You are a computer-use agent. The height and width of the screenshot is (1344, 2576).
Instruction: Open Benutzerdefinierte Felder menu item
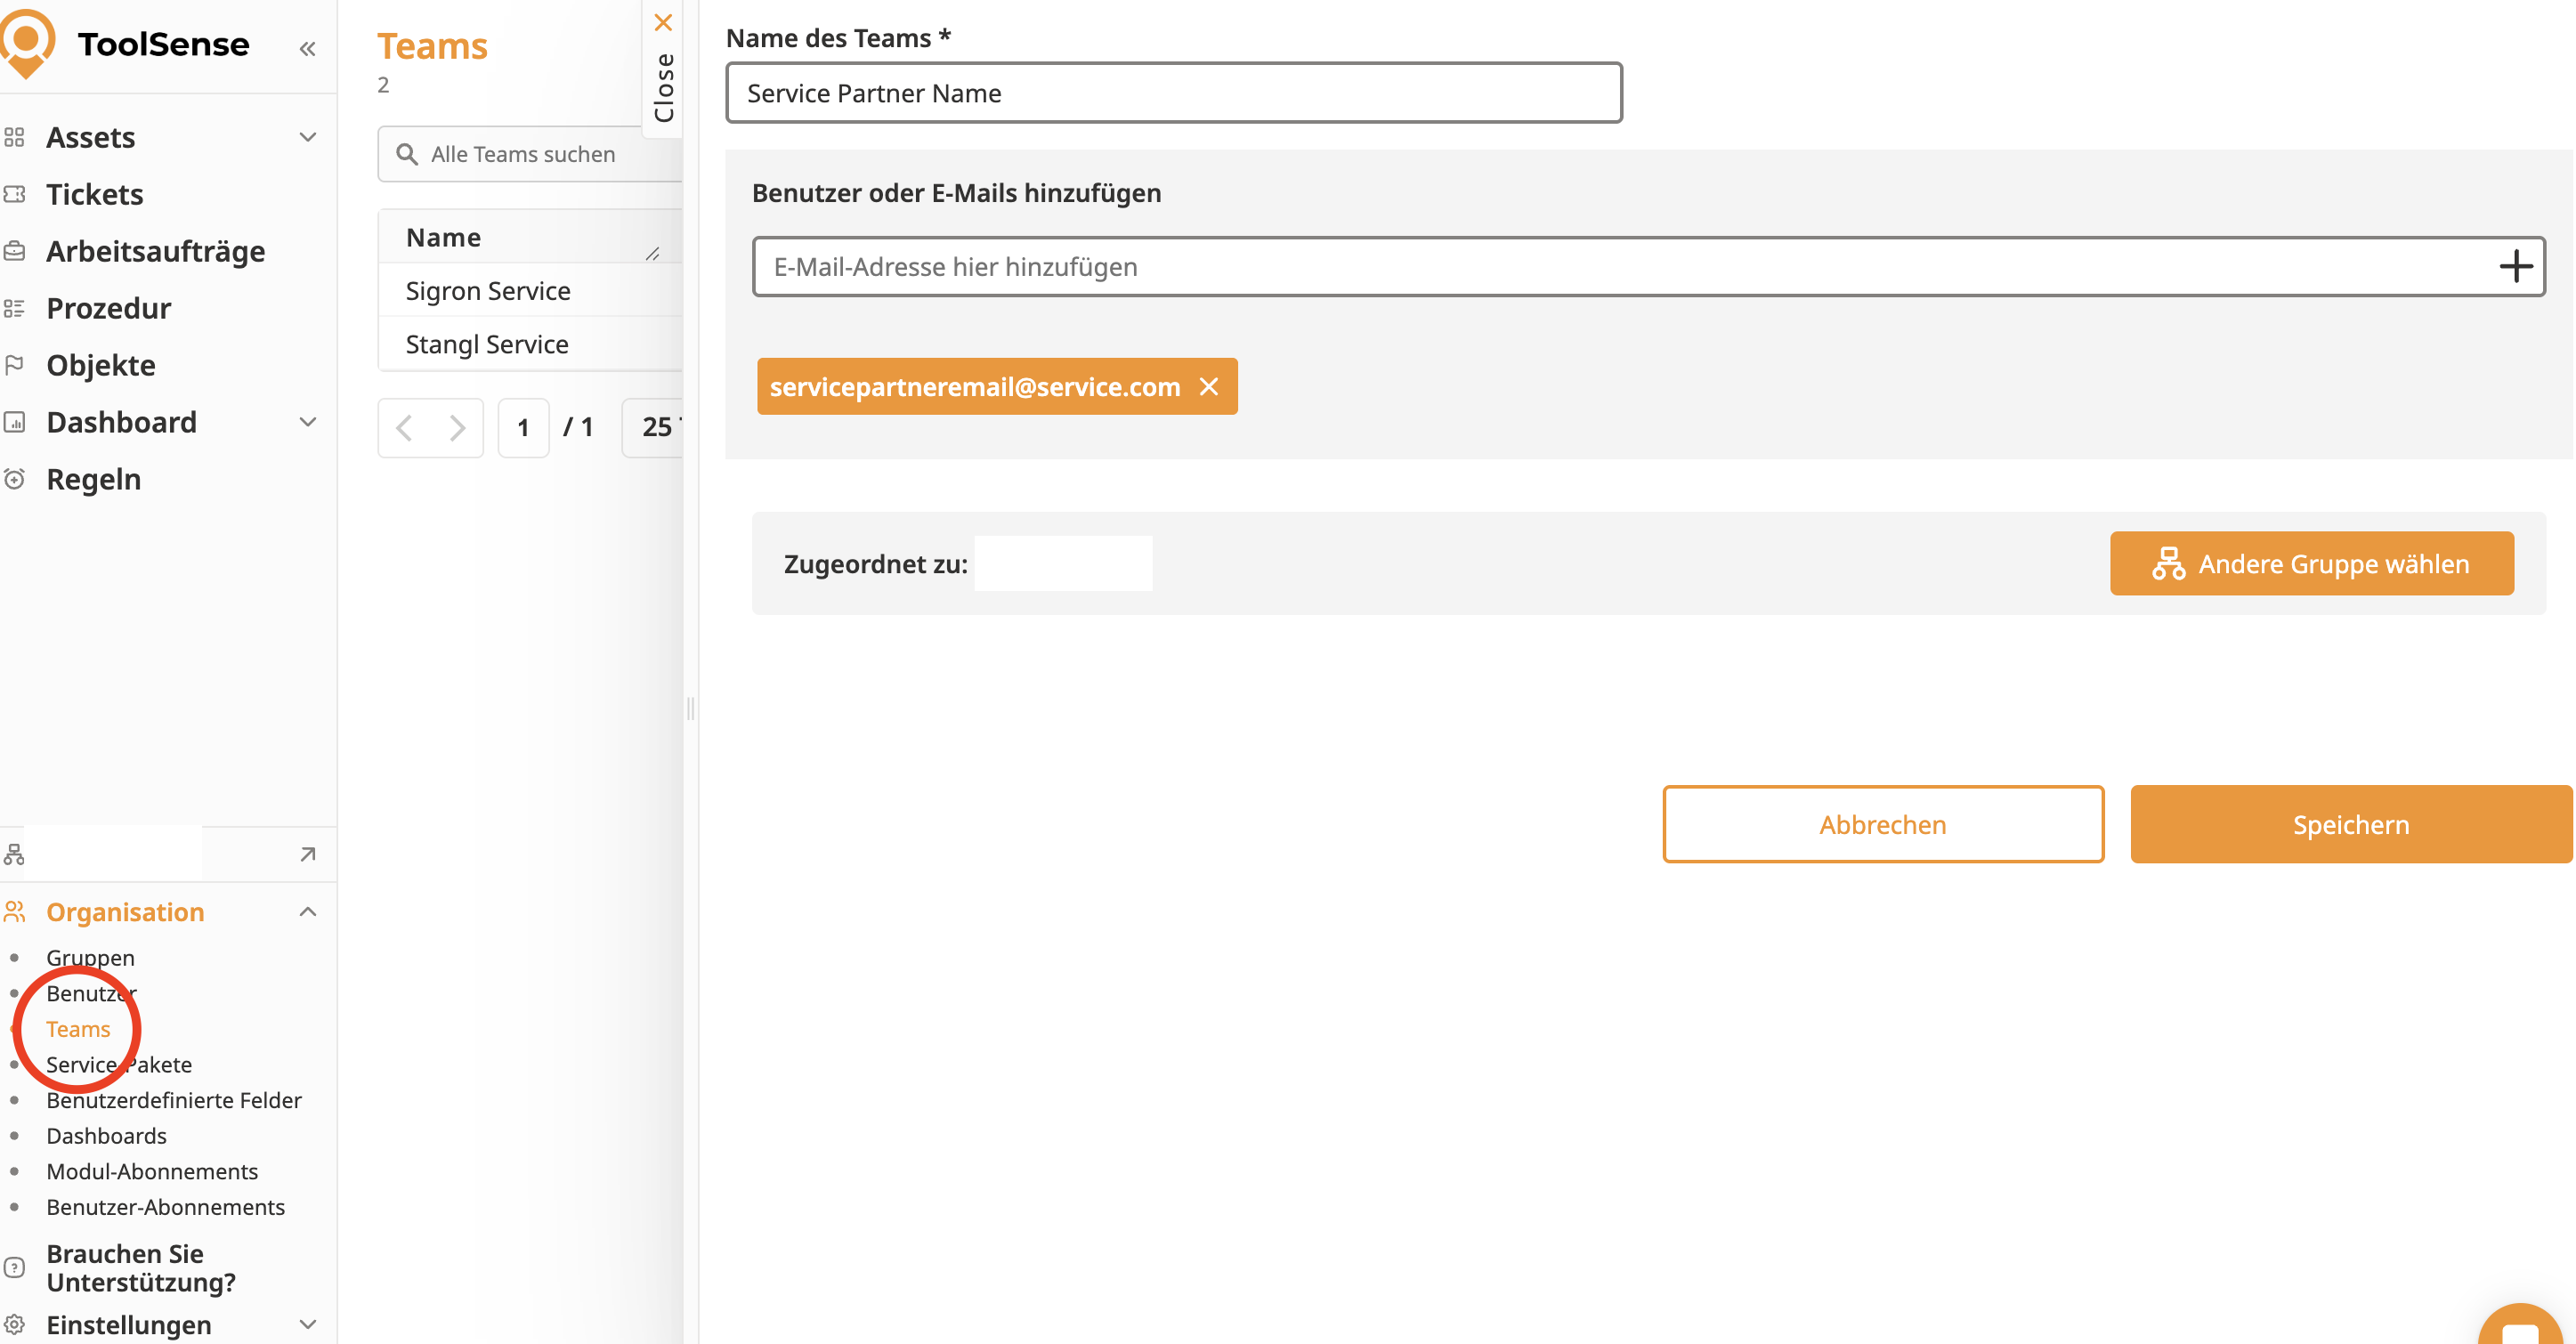point(173,1099)
